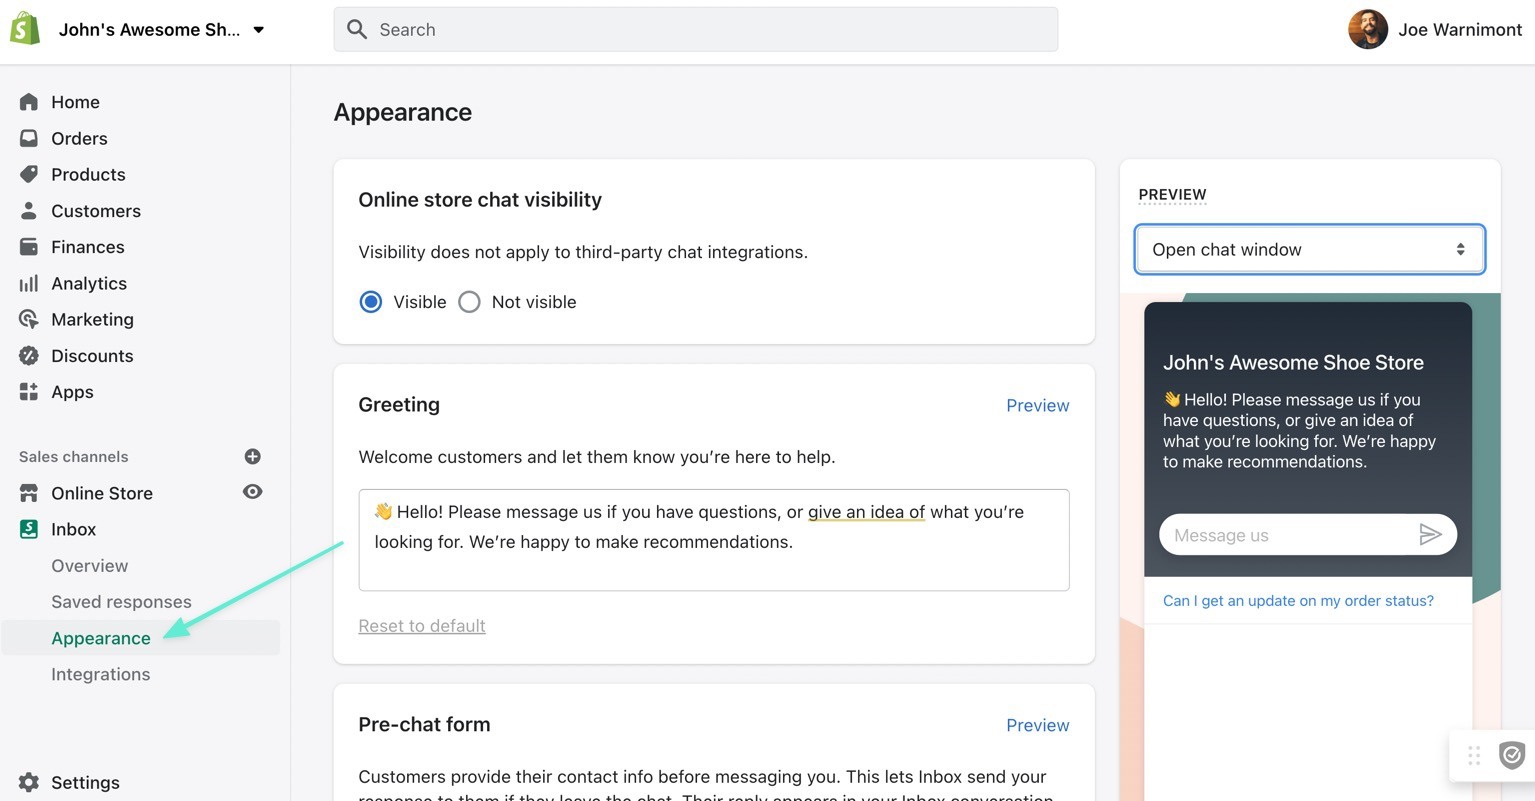1535x801 pixels.
Task: Open the Inbox sales channel
Action: point(73,529)
